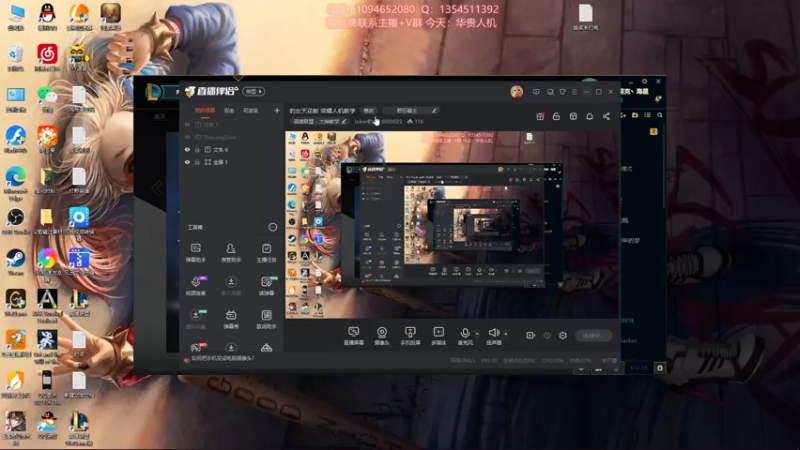The image size is (800, 450).
Task: Open the WeChat desktop shortcut
Action: point(47,98)
